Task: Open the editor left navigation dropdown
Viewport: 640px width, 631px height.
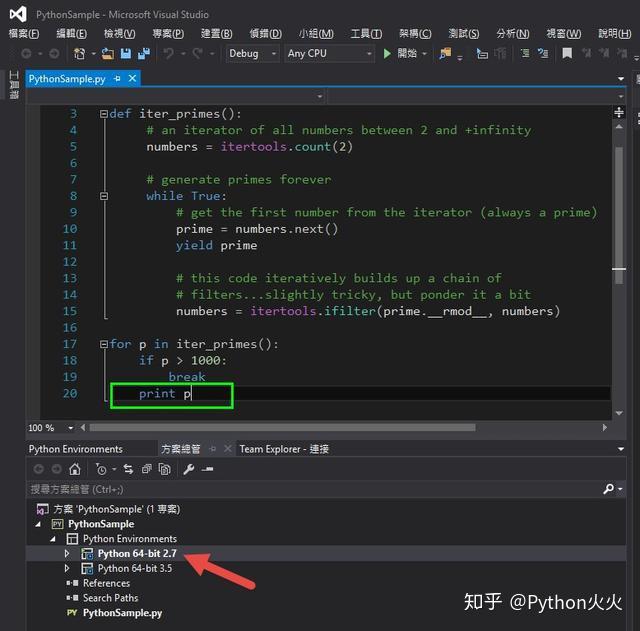Action: (320, 97)
